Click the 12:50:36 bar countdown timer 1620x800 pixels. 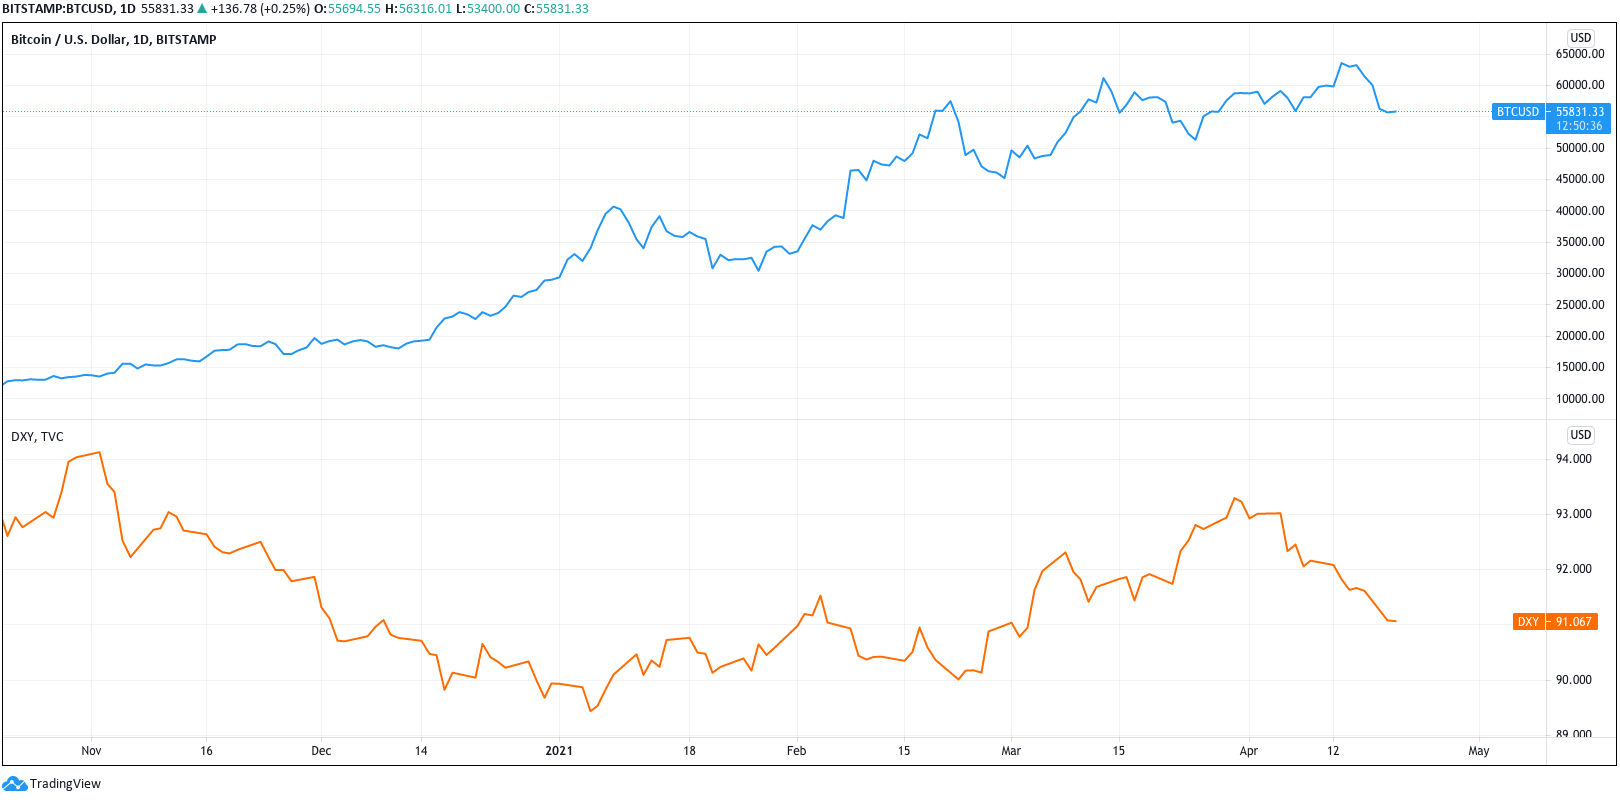(x=1579, y=126)
